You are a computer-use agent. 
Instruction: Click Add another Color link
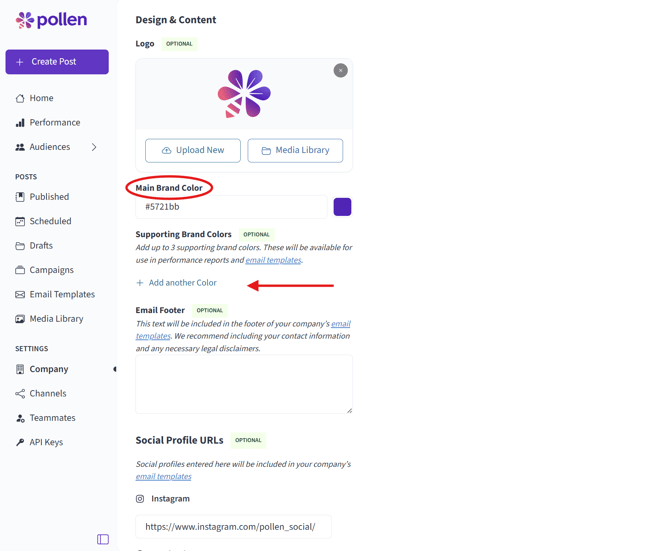176,283
